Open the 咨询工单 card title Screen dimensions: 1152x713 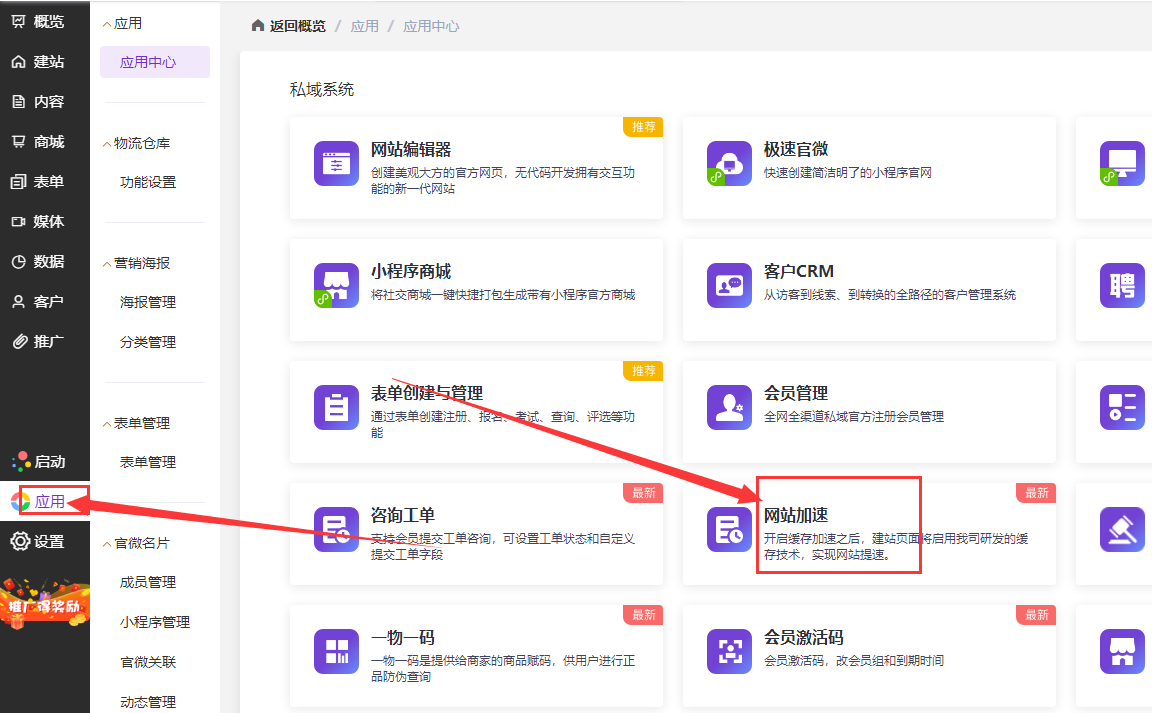[403, 515]
